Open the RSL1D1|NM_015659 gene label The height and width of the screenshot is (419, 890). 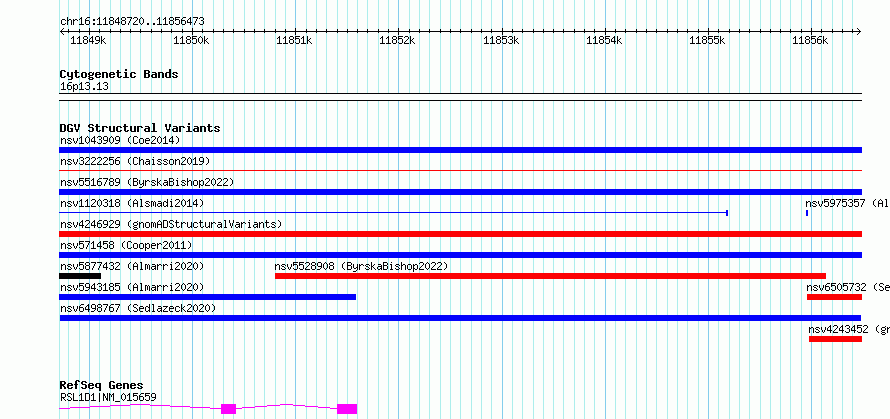click(108, 397)
